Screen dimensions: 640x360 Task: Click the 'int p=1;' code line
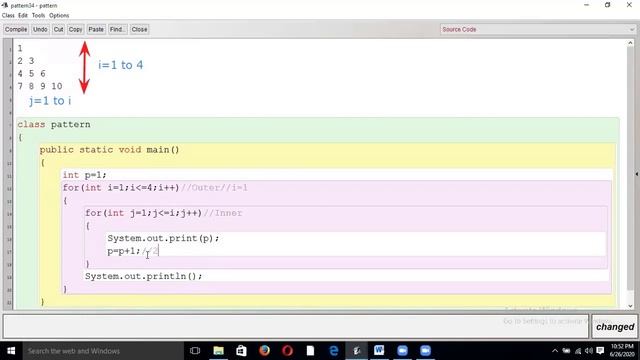[x=84, y=175]
